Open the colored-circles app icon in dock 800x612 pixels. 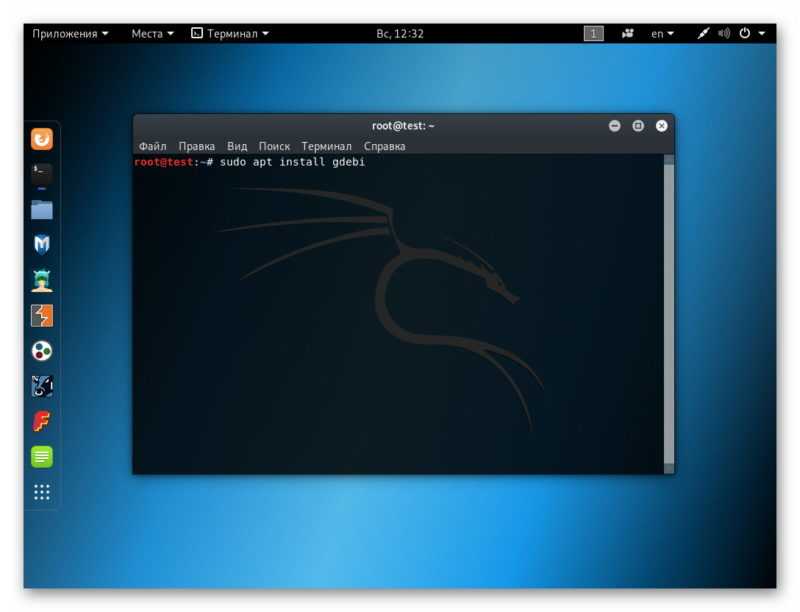tap(42, 351)
